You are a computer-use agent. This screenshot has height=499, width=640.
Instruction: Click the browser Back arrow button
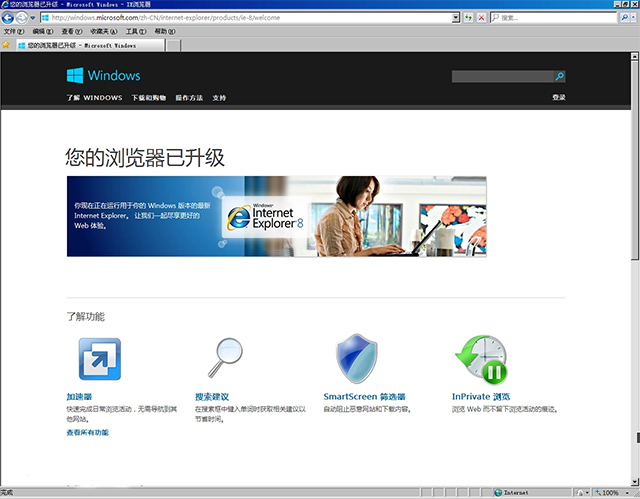(9, 18)
